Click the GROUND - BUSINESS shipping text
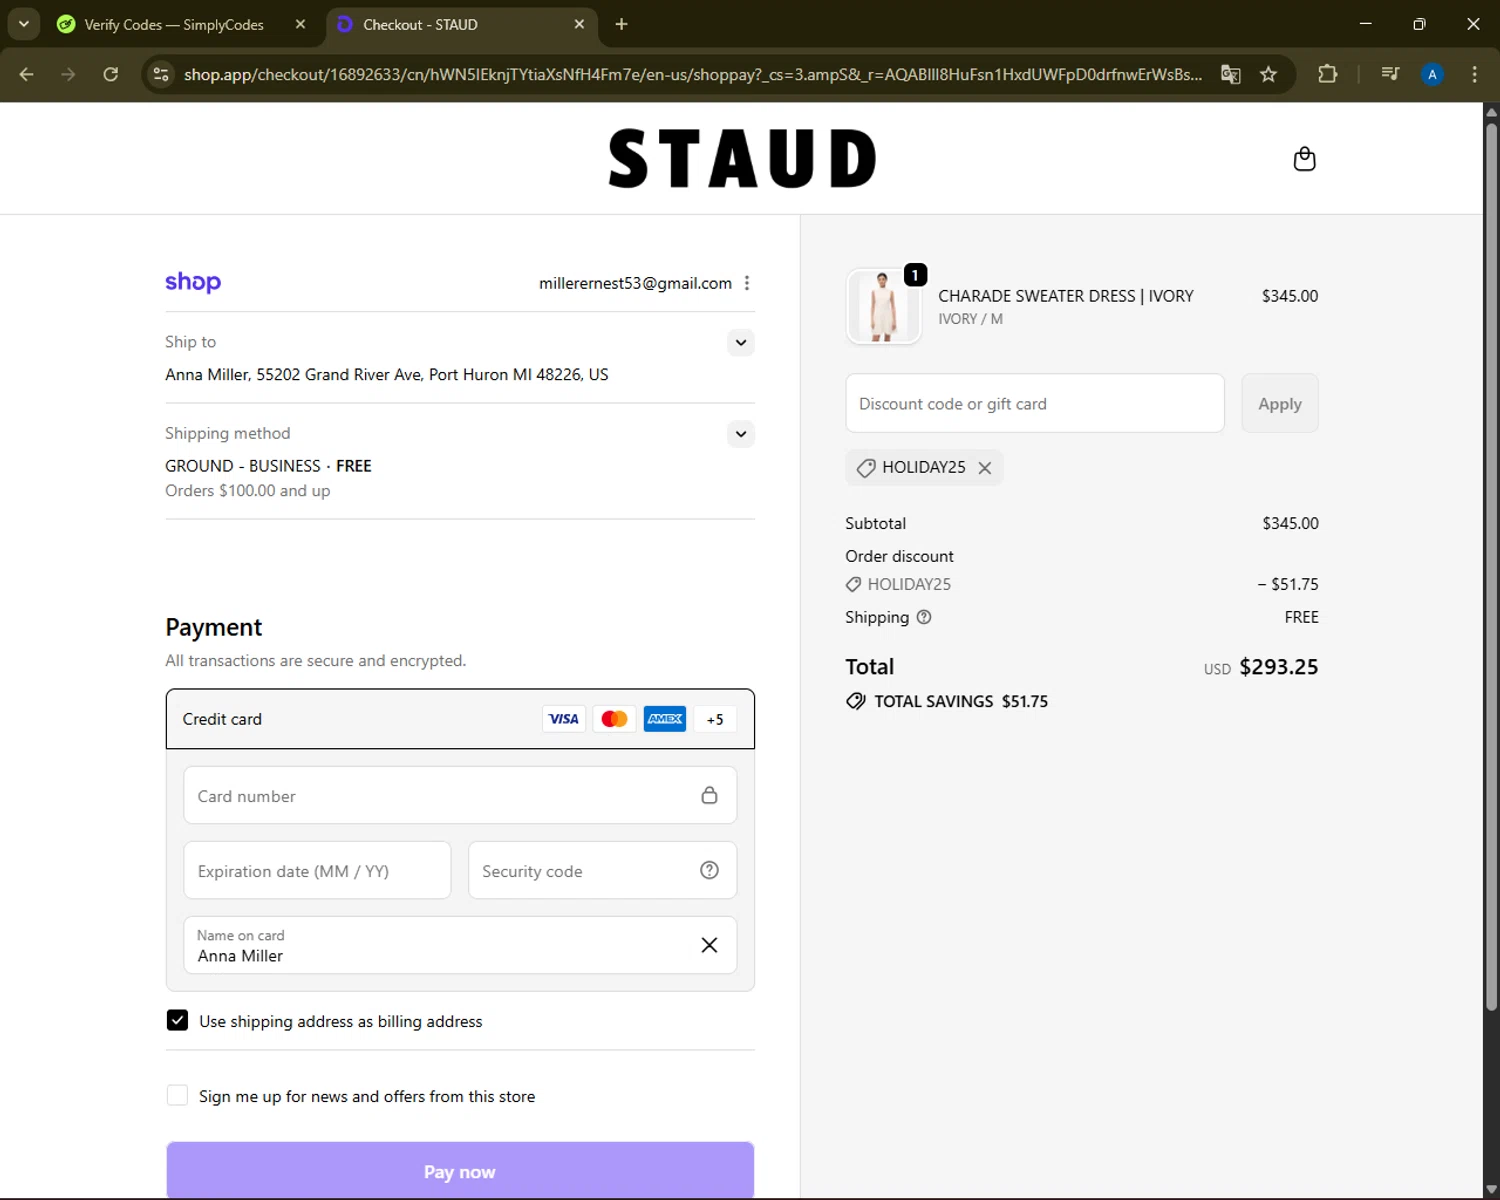The height and width of the screenshot is (1200, 1500). [243, 466]
